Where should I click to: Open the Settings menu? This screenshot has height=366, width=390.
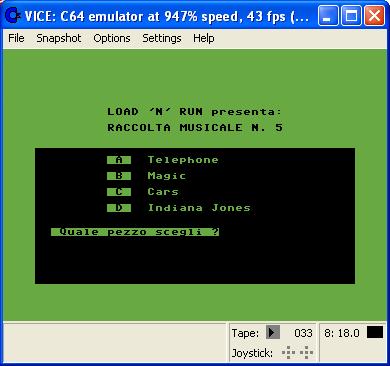tap(162, 38)
